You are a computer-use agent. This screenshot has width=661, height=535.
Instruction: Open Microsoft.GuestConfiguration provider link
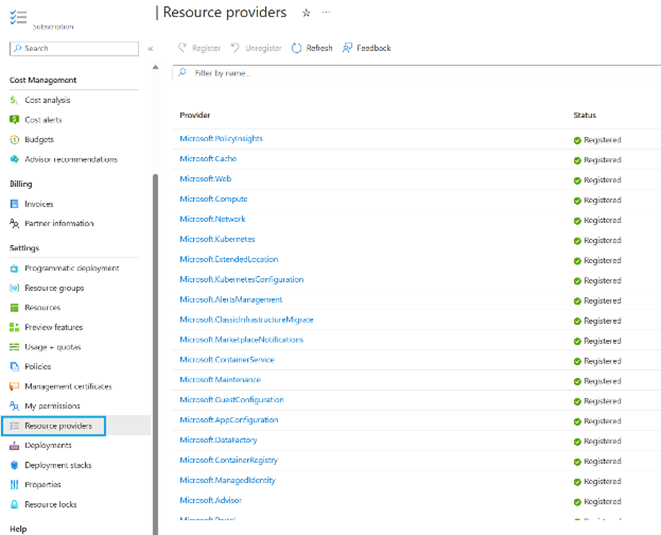point(232,400)
